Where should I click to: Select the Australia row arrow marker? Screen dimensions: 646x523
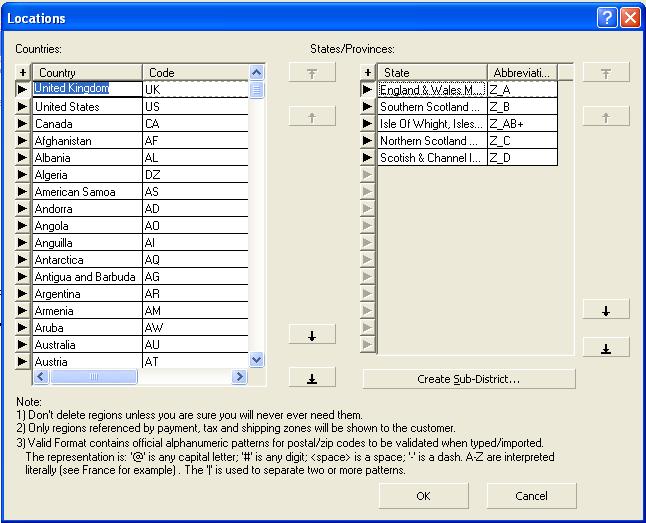point(23,344)
